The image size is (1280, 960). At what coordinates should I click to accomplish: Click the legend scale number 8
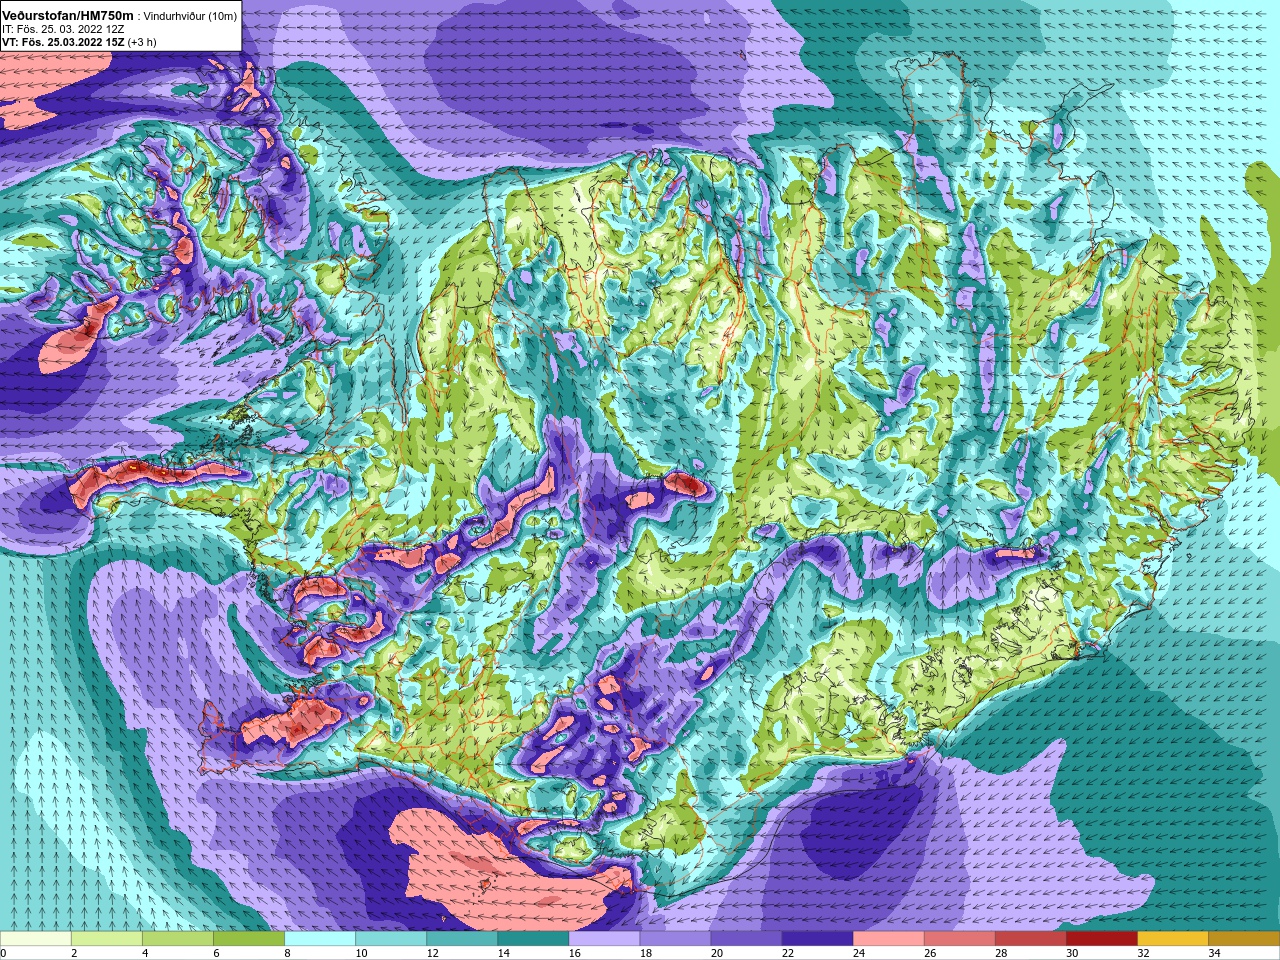287,953
